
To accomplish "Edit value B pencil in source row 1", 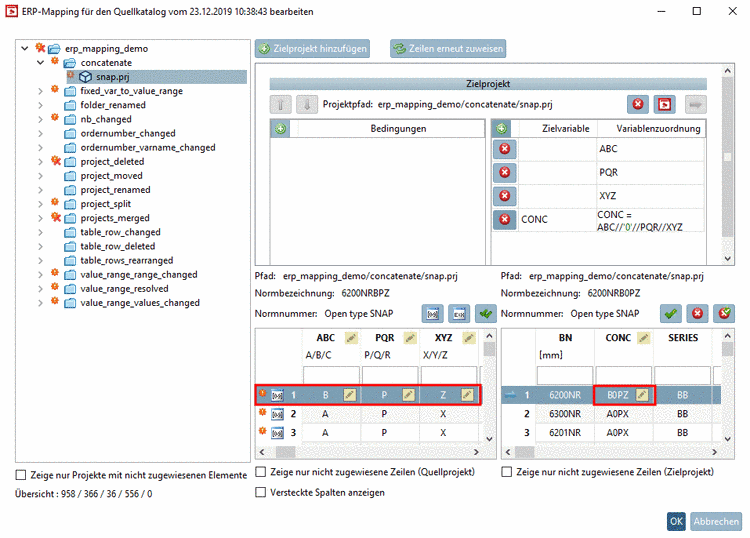I will click(350, 395).
